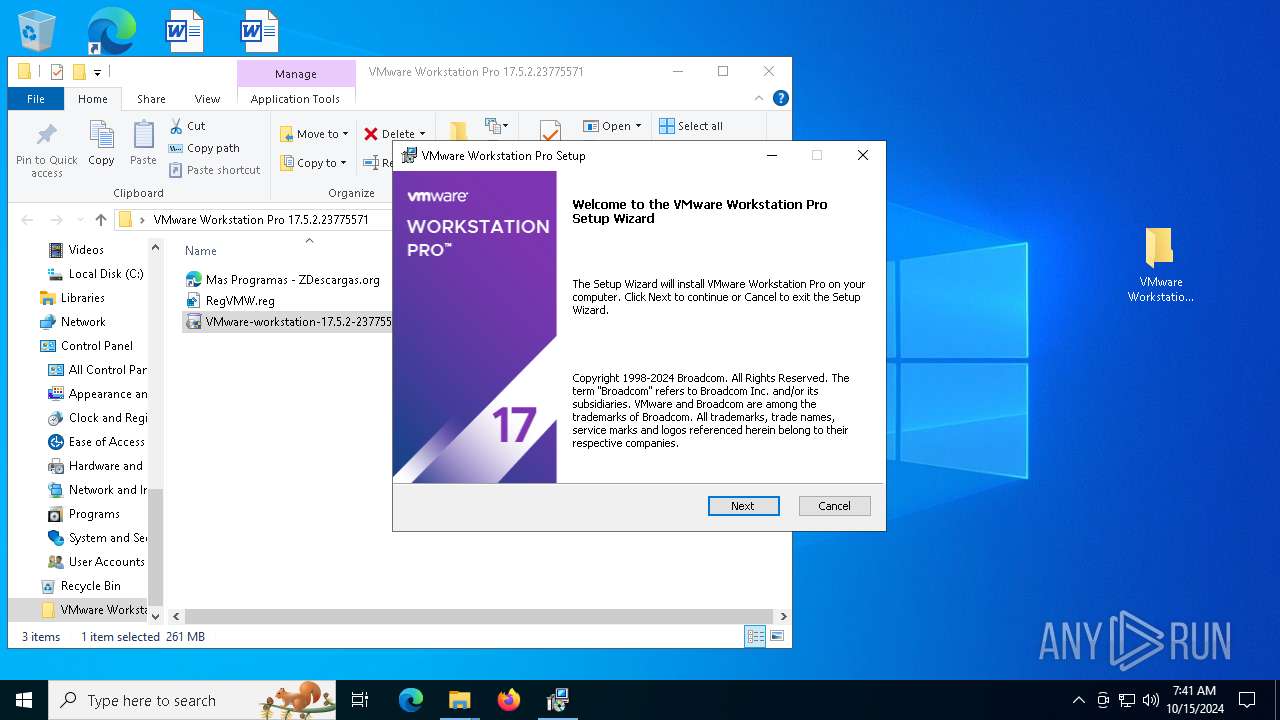
Task: Select Libraries in the navigation pane
Action: click(x=72, y=298)
